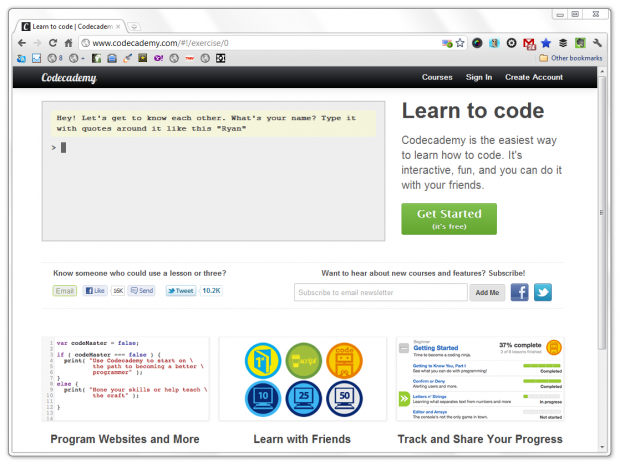Image resolution: width=620 pixels, height=464 pixels.
Task: Open the blue briefcase bookmark icon
Action: click(112, 58)
